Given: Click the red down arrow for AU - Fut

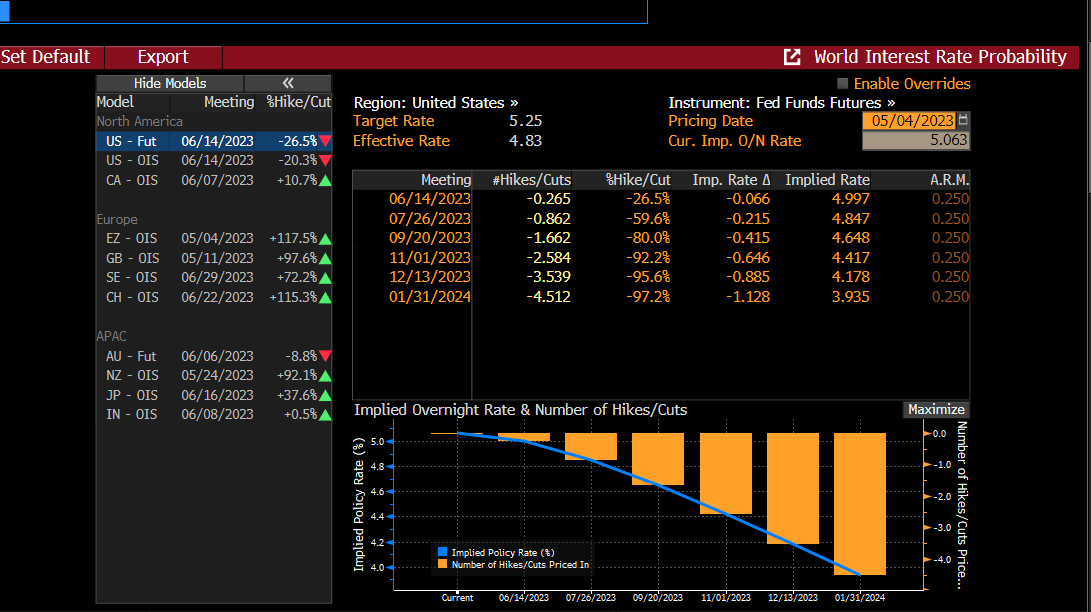Looking at the screenshot, I should (325, 356).
